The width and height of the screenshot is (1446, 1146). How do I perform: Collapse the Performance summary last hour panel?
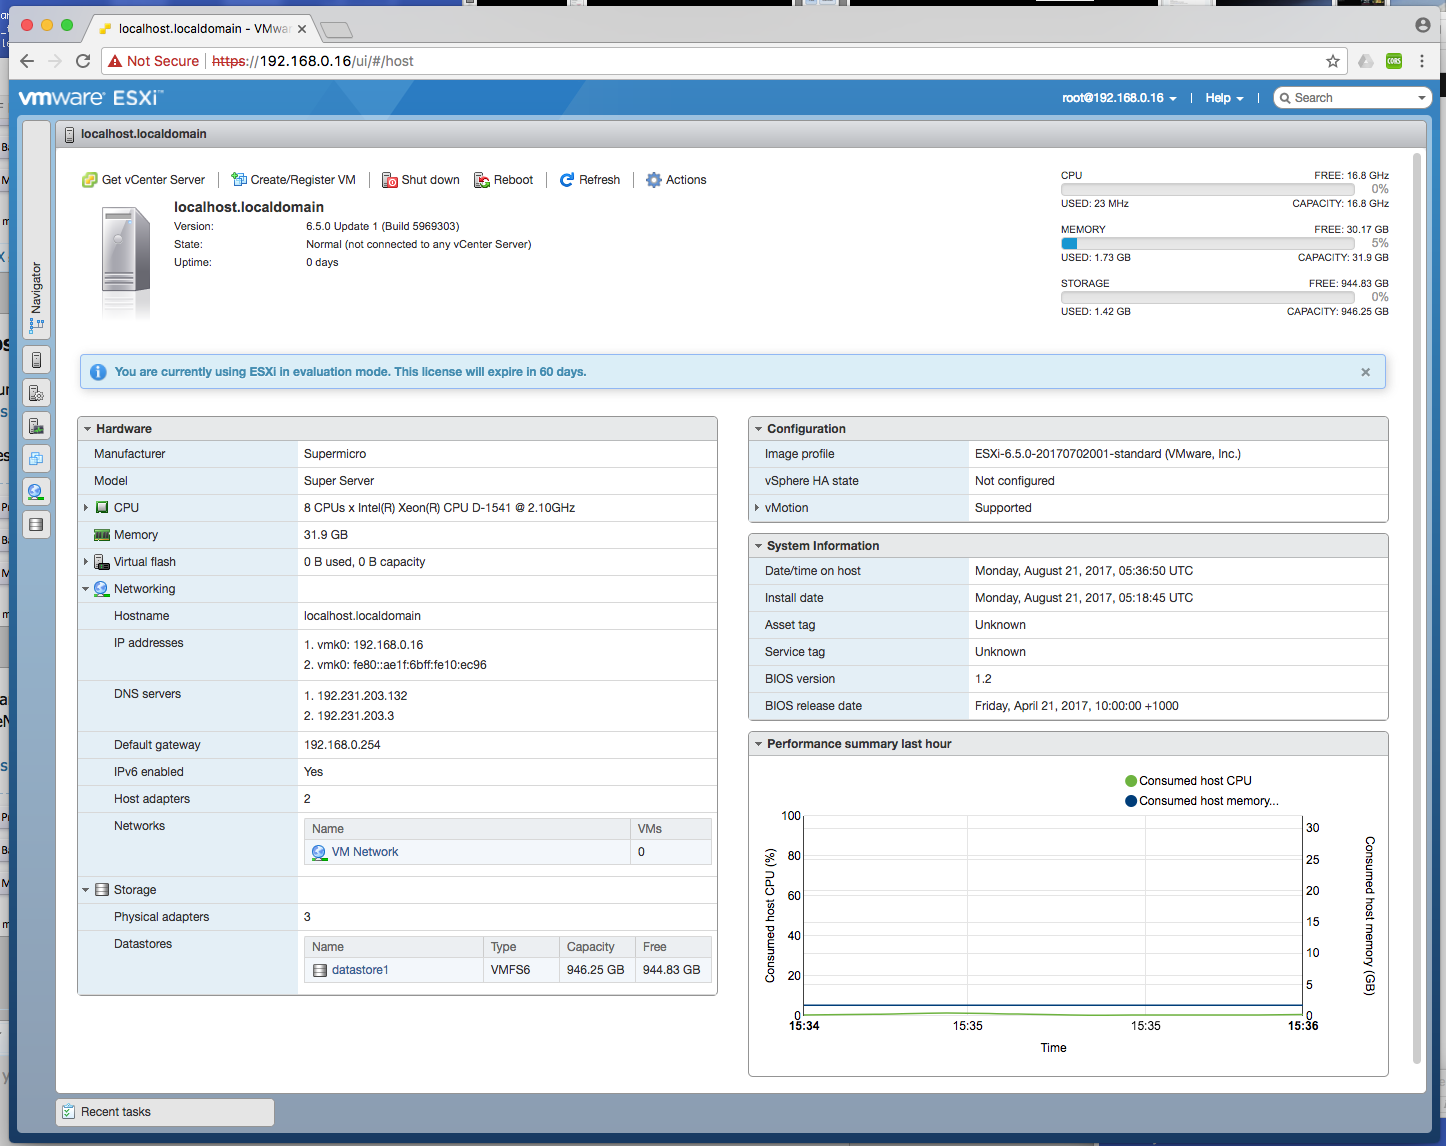(x=759, y=744)
